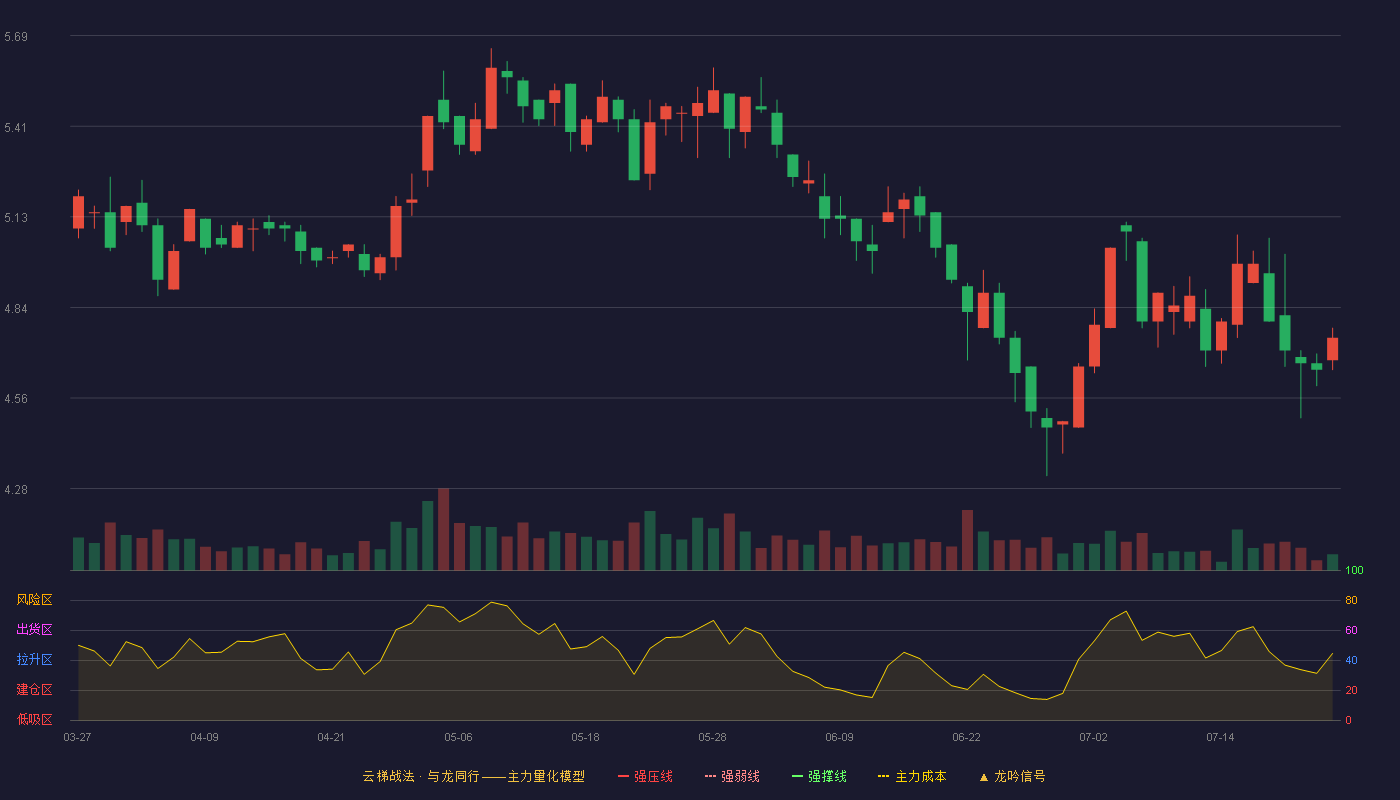Click the 04-21 date label

[331, 737]
